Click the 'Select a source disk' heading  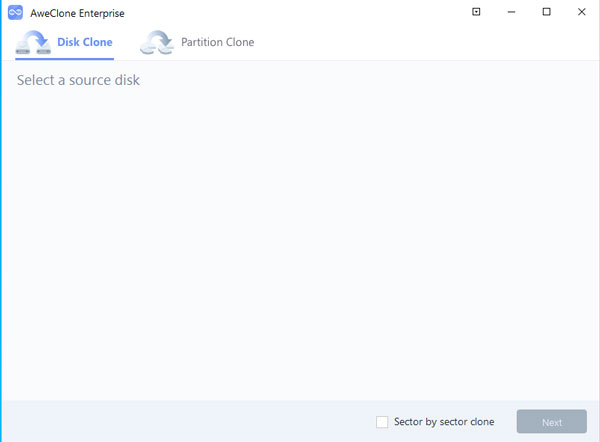(x=78, y=80)
